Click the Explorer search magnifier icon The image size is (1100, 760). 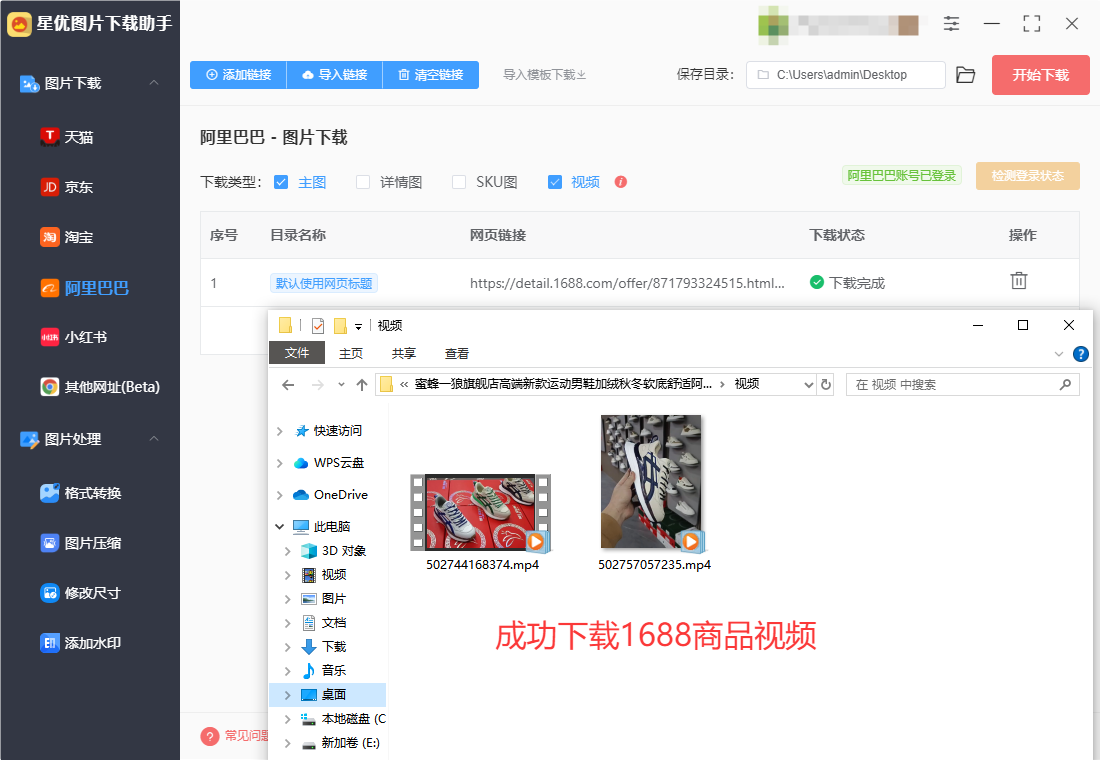pos(1065,385)
